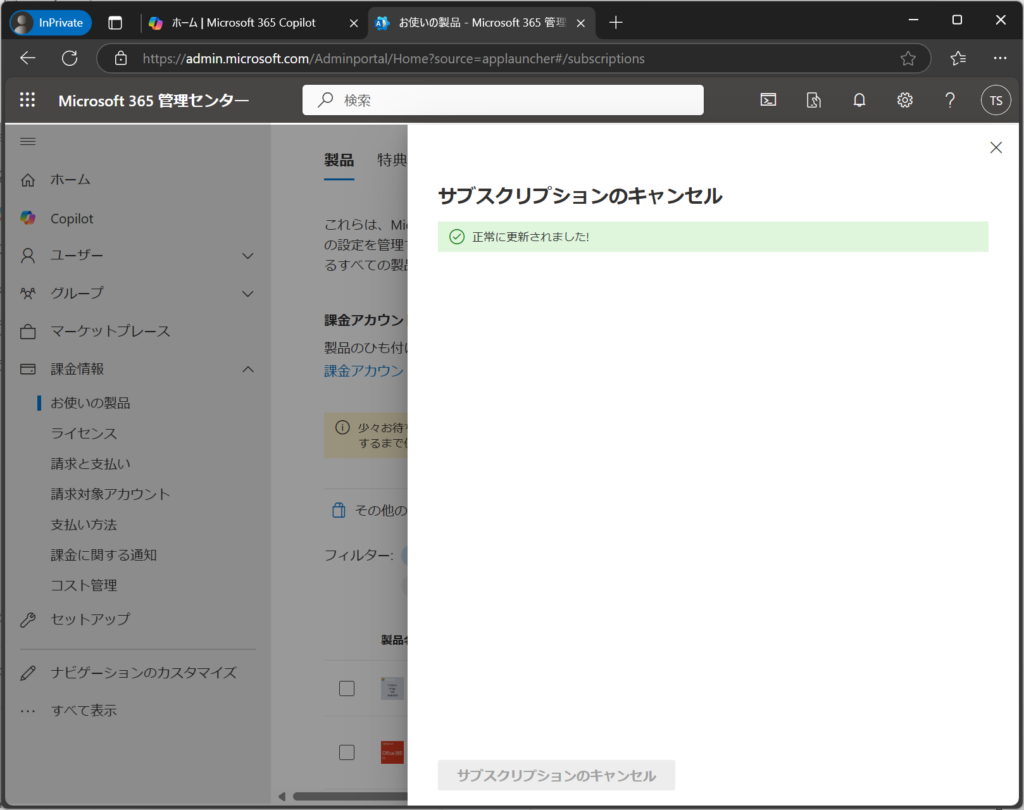Collapse the navigation hamburger menu
Viewport: 1024px width, 810px height.
click(x=28, y=142)
